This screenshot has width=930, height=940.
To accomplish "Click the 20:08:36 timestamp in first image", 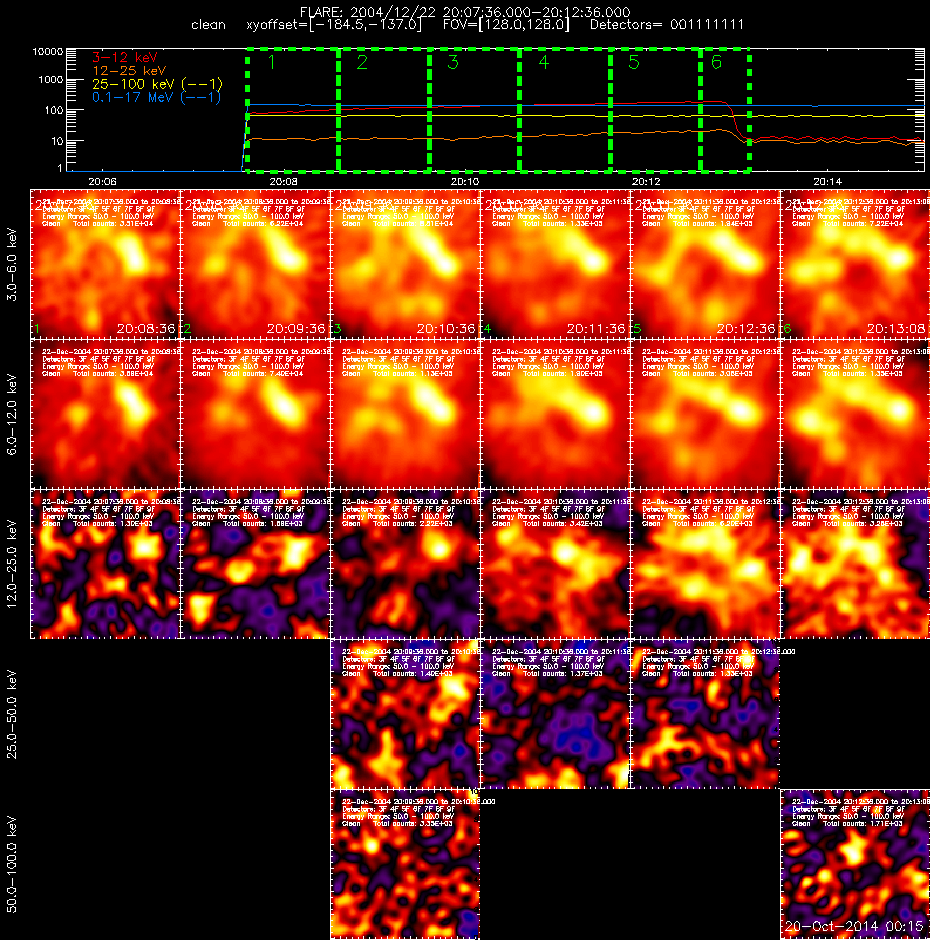I will (146, 329).
